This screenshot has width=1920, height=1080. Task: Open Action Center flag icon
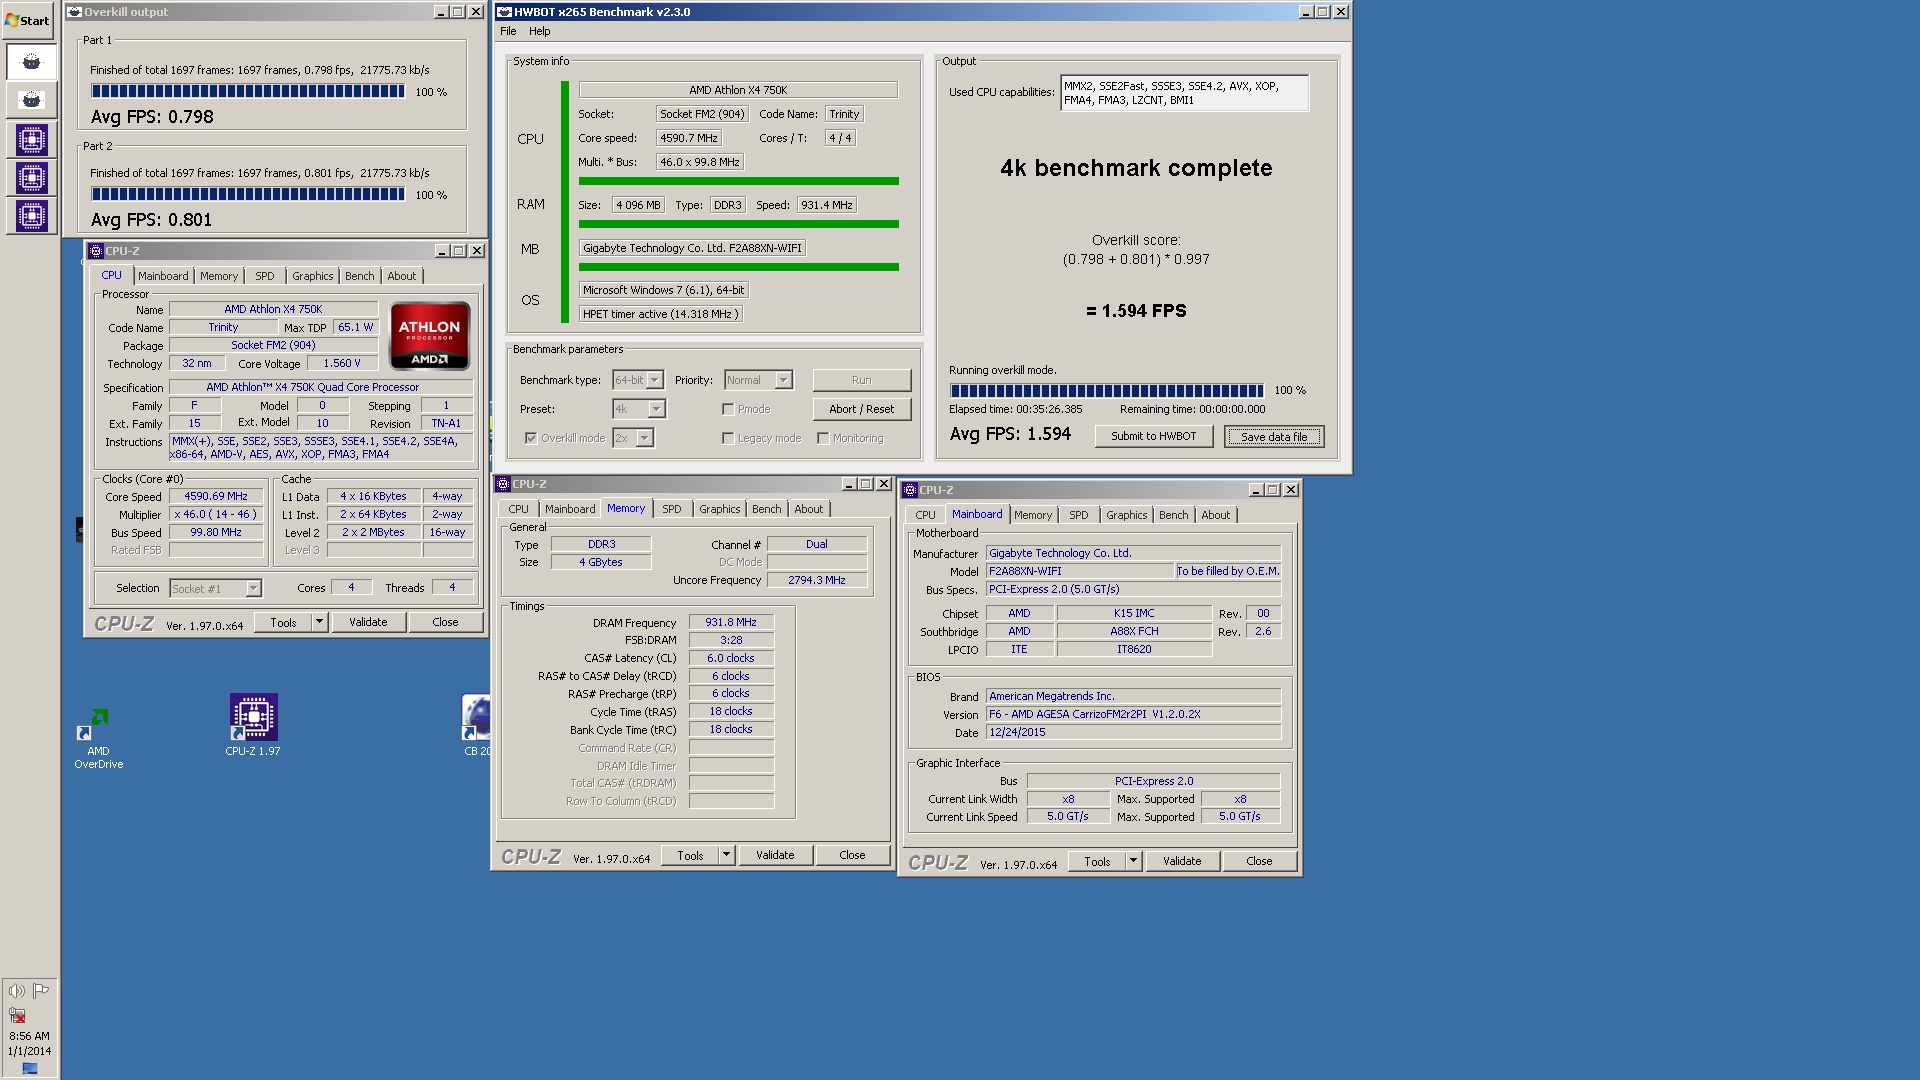[41, 991]
